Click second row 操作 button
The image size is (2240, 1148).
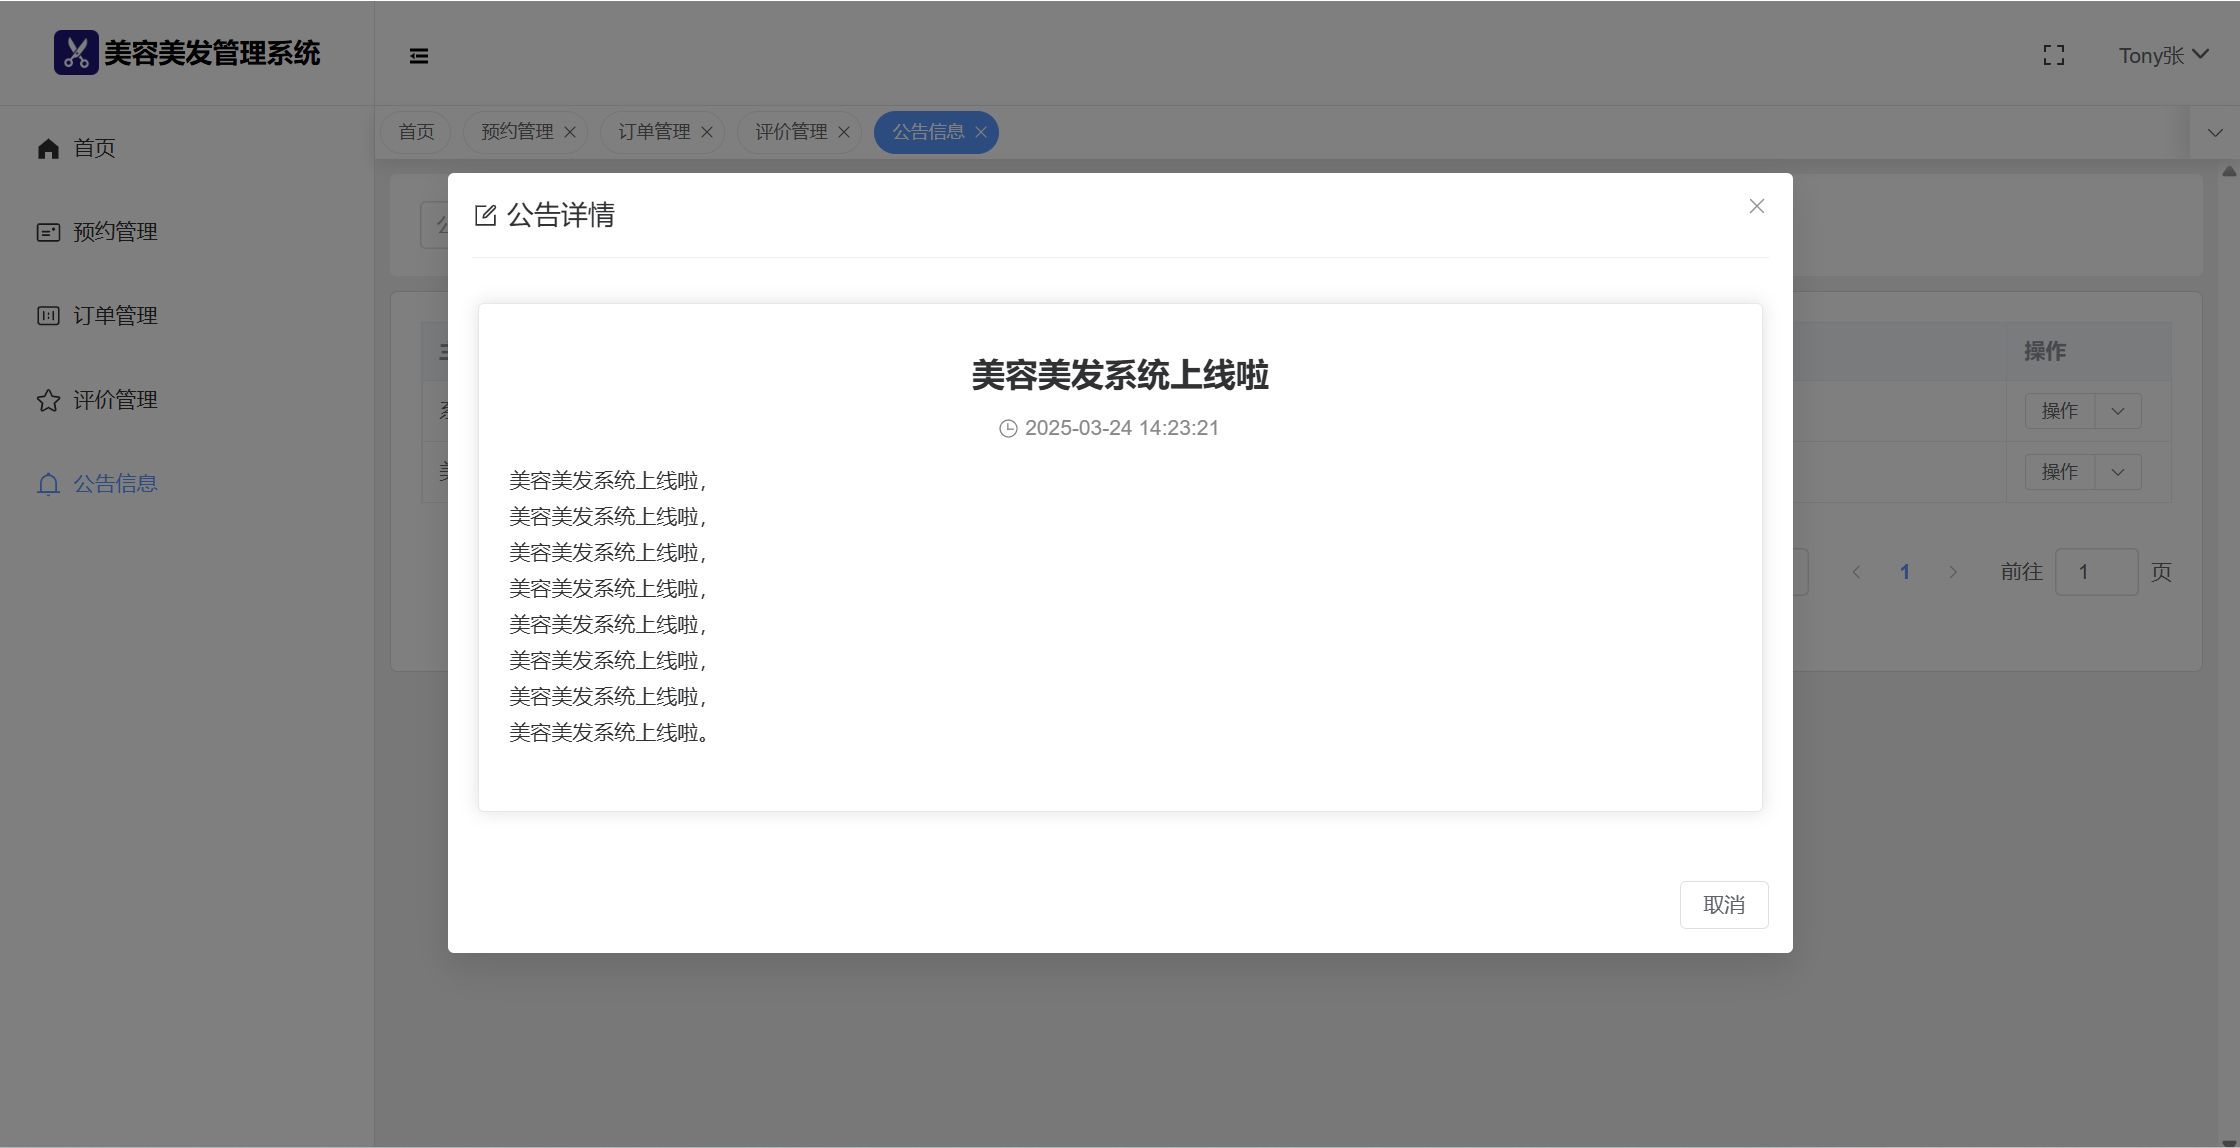2059,472
